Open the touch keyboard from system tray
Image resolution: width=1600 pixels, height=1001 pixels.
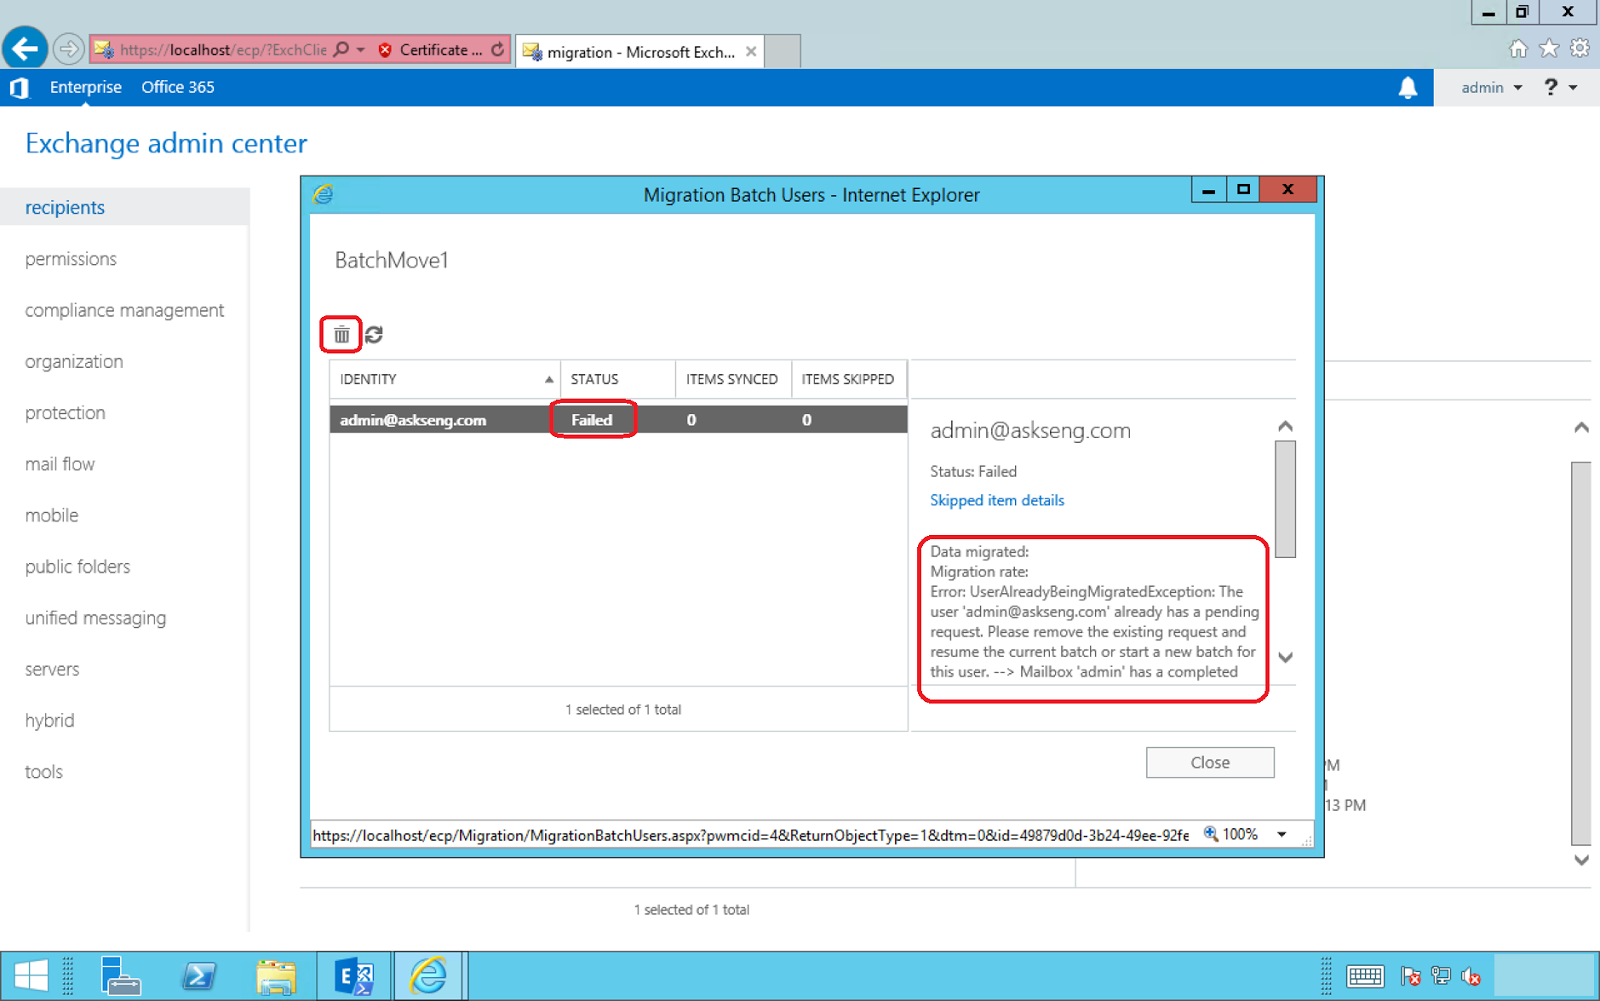pyautogui.click(x=1366, y=976)
